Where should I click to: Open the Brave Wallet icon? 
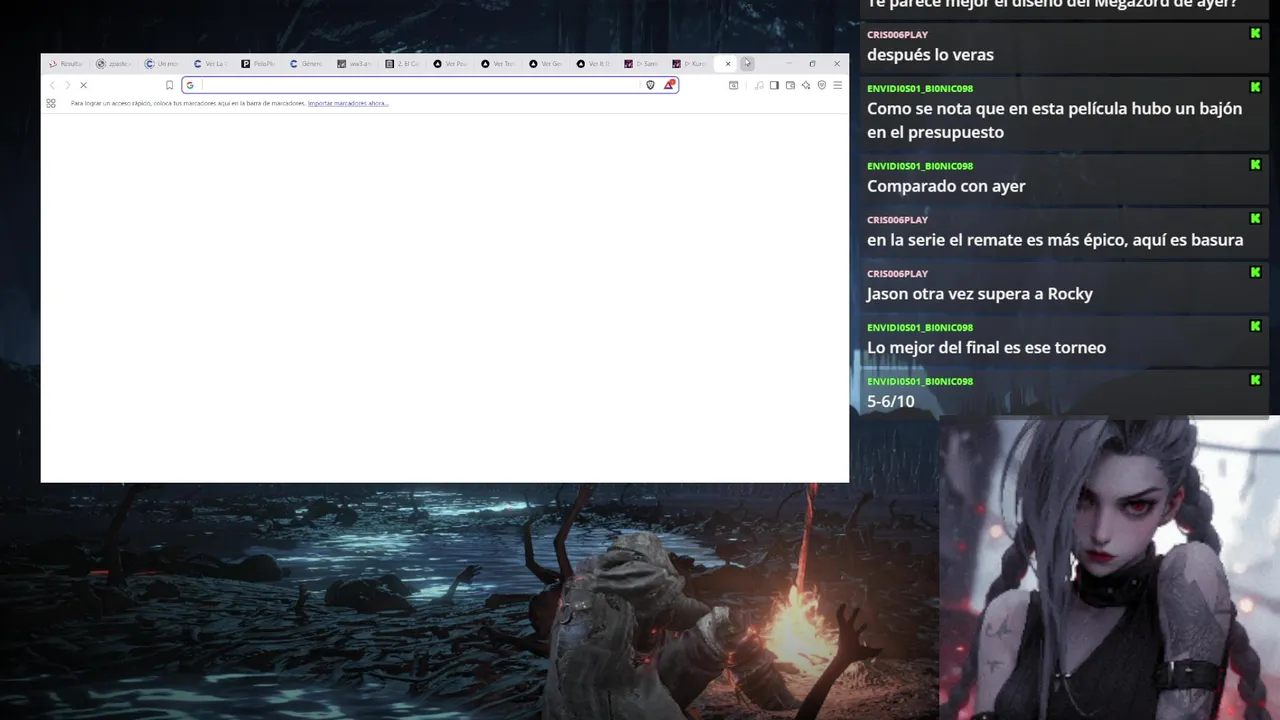click(790, 85)
